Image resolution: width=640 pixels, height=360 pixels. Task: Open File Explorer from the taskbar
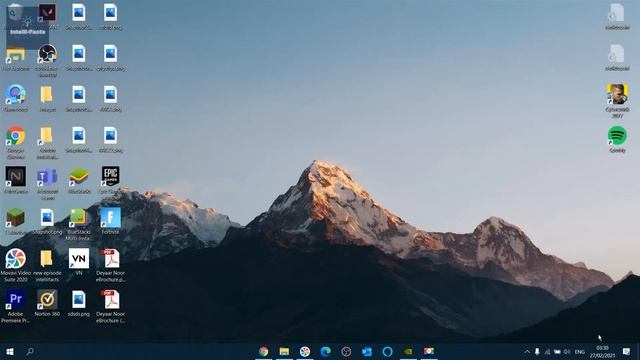click(284, 351)
